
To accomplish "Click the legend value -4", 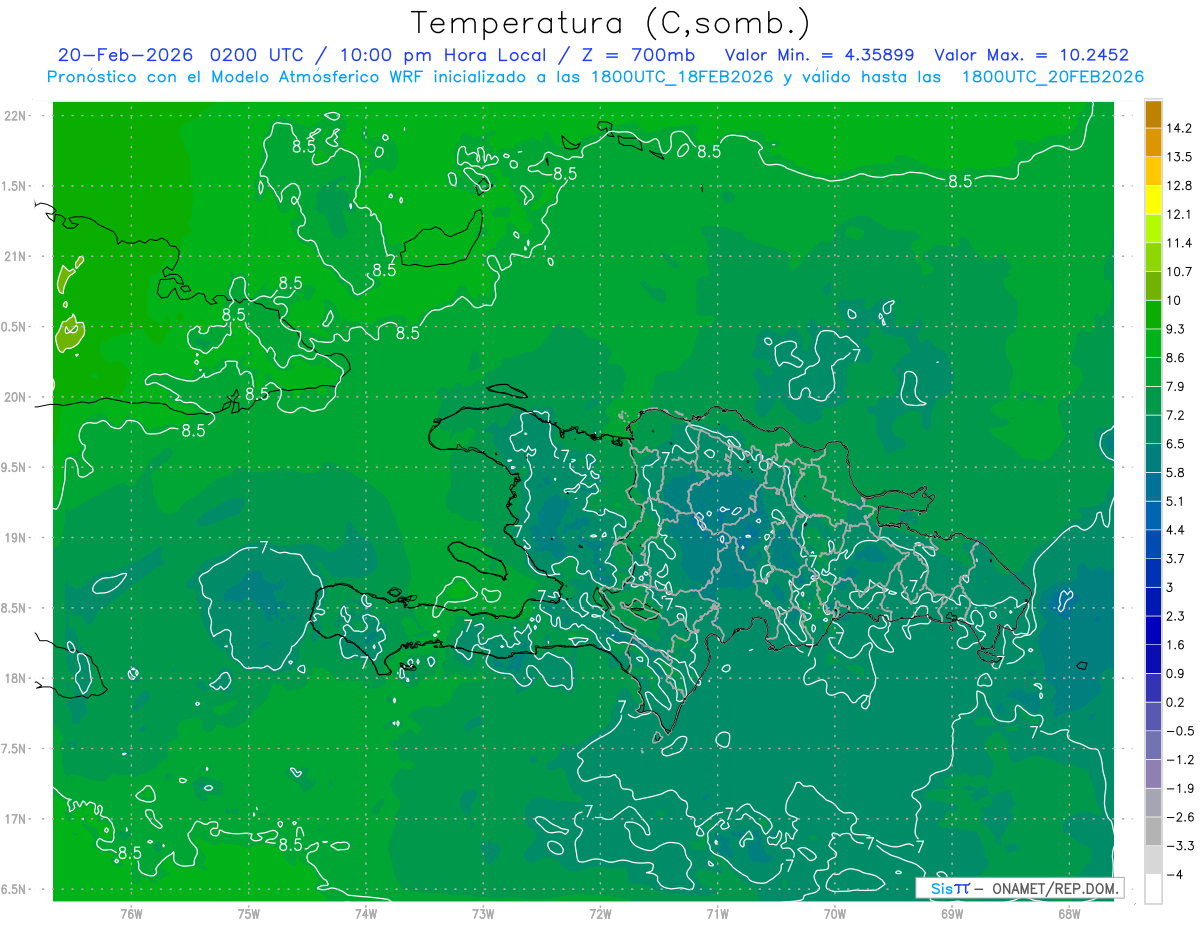I will [1174, 874].
